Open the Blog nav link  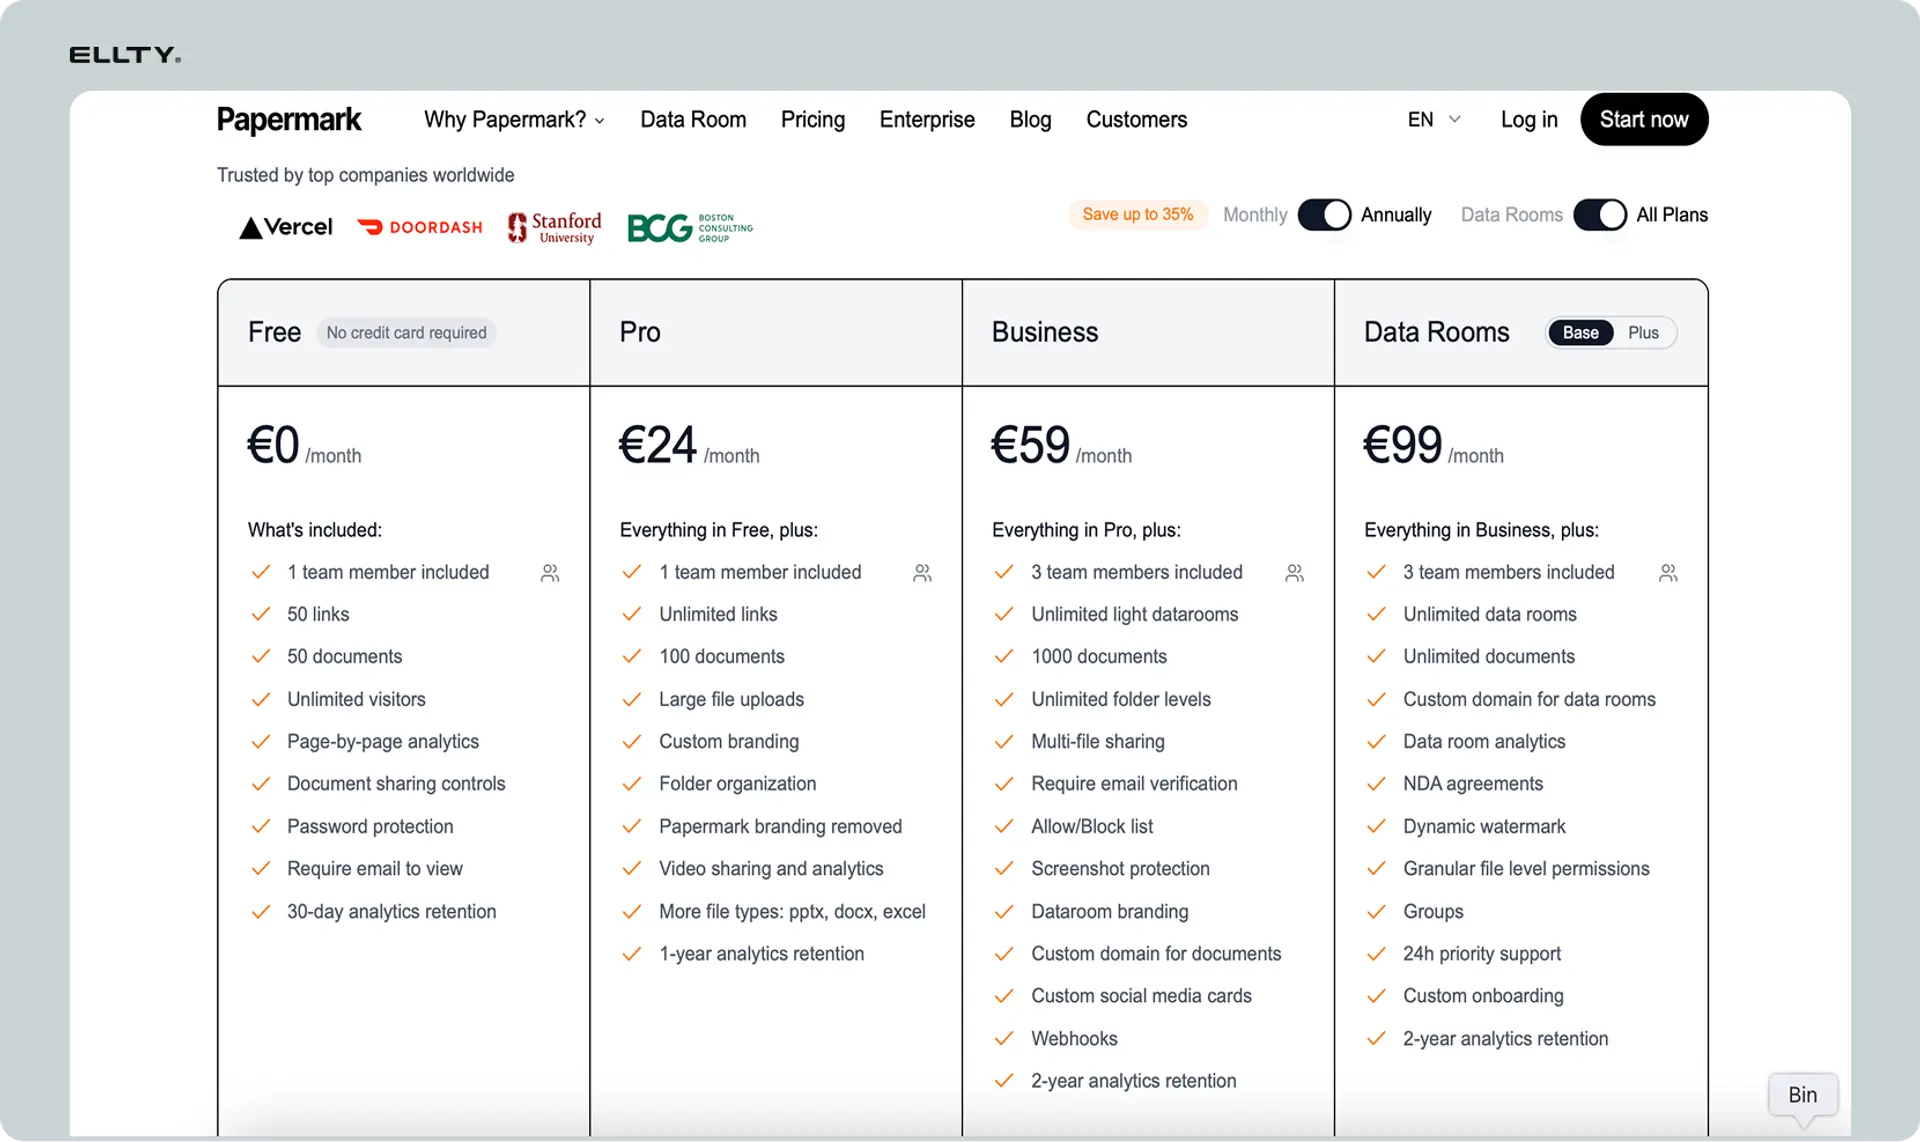(1030, 119)
